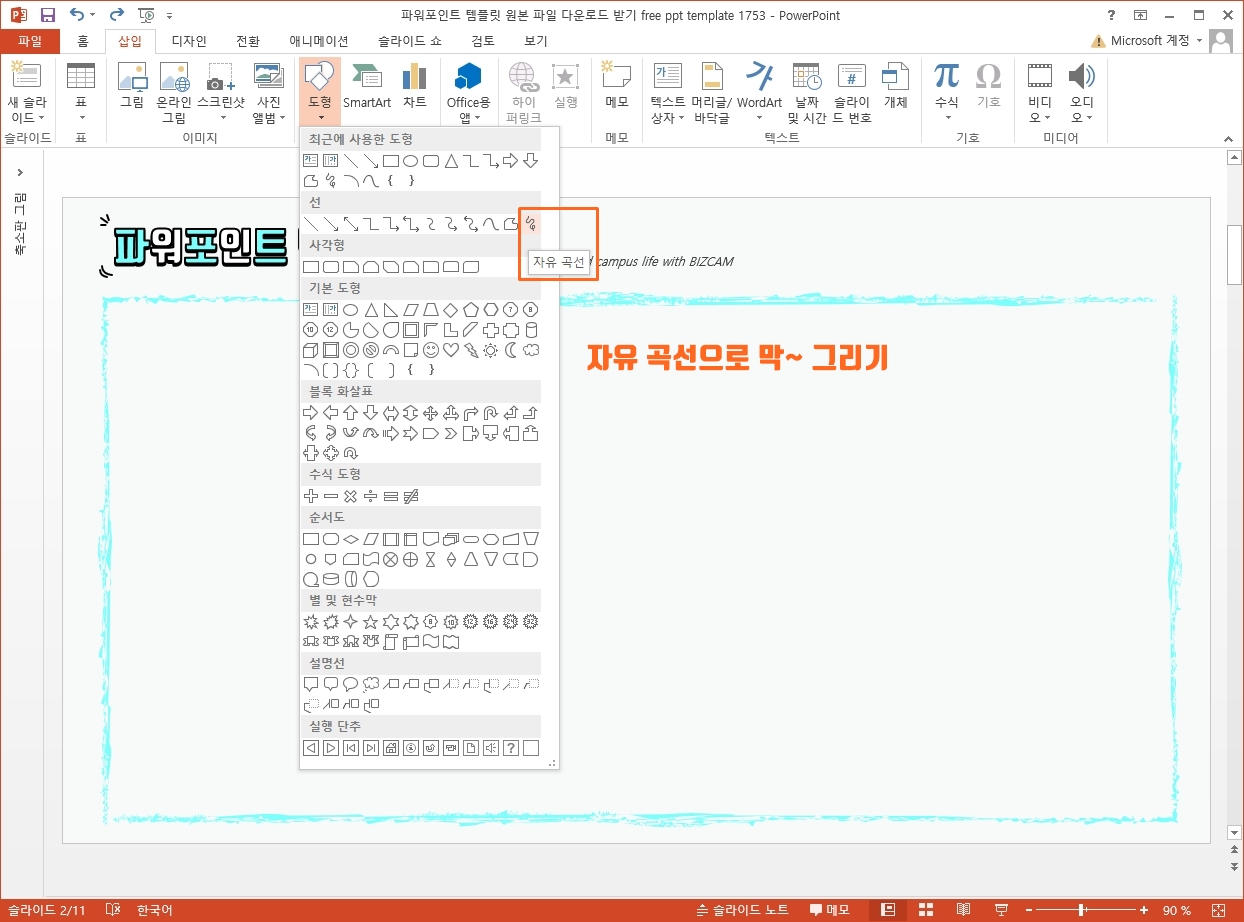This screenshot has width=1244, height=922.
Task: Switch to slide sorter view
Action: pos(926,910)
